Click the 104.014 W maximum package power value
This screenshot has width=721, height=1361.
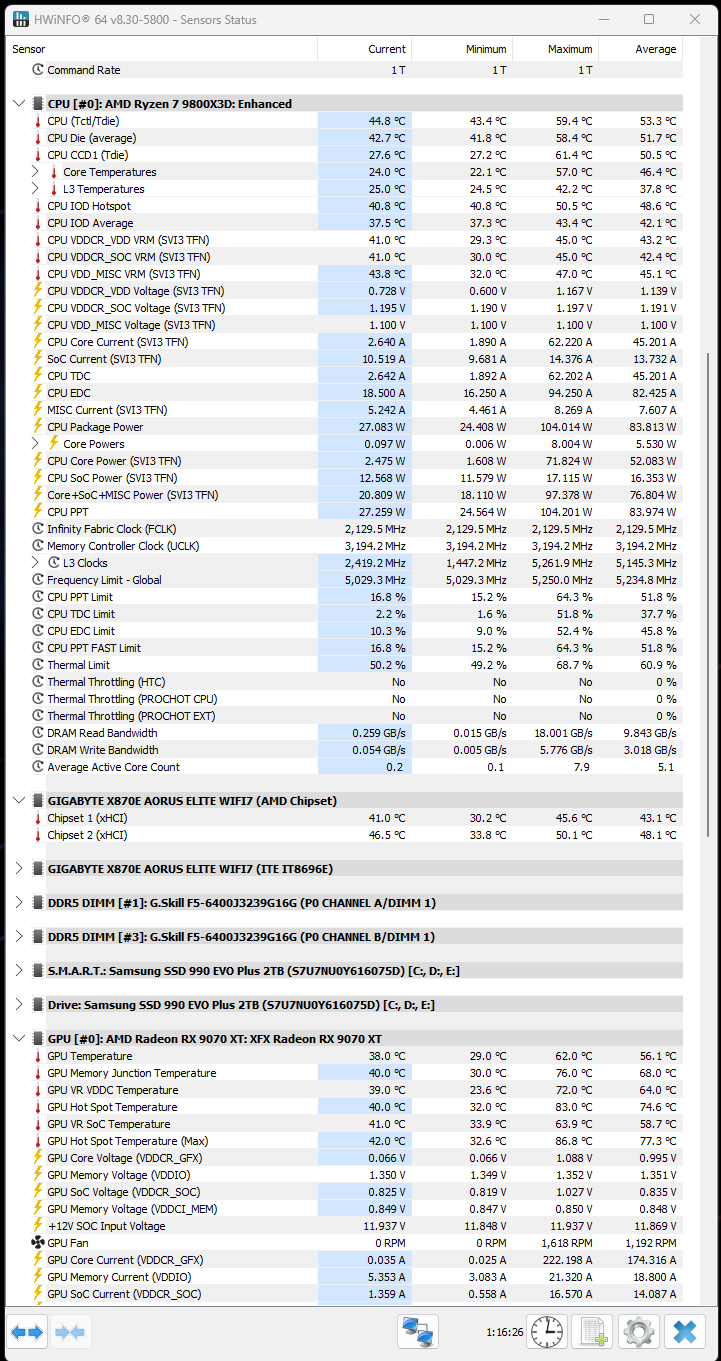click(x=565, y=427)
